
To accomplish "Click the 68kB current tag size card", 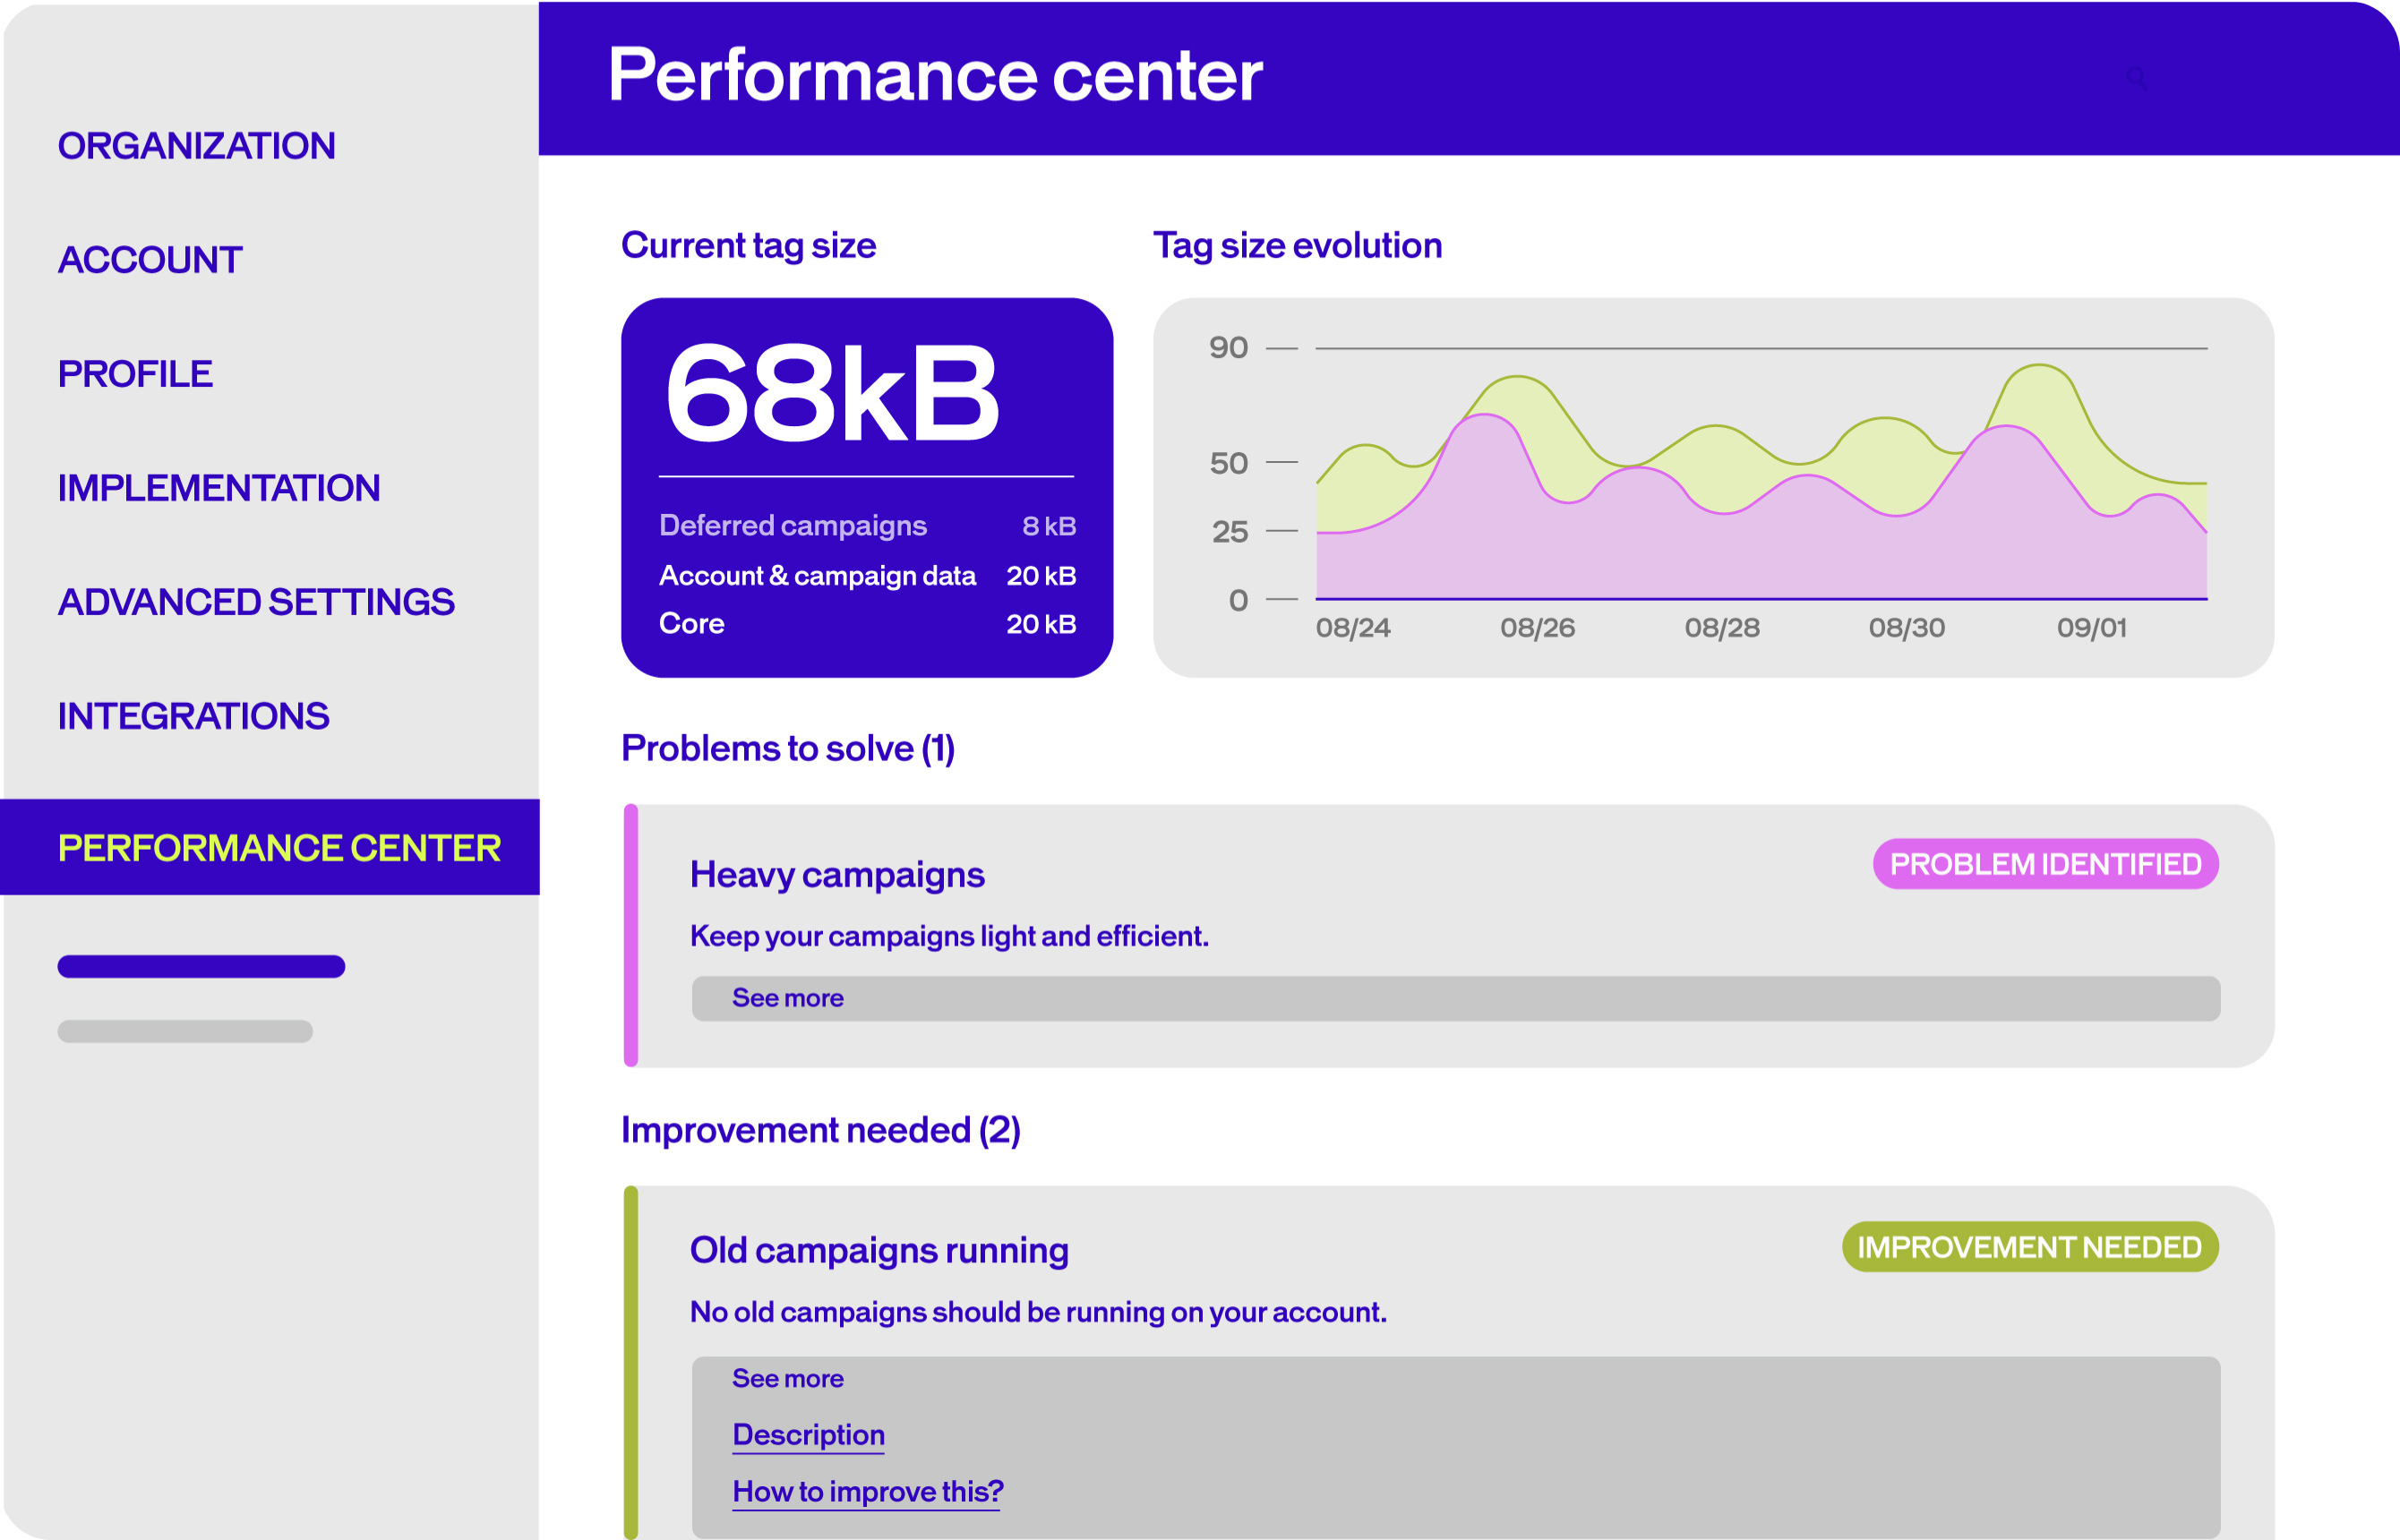I will click(832, 392).
